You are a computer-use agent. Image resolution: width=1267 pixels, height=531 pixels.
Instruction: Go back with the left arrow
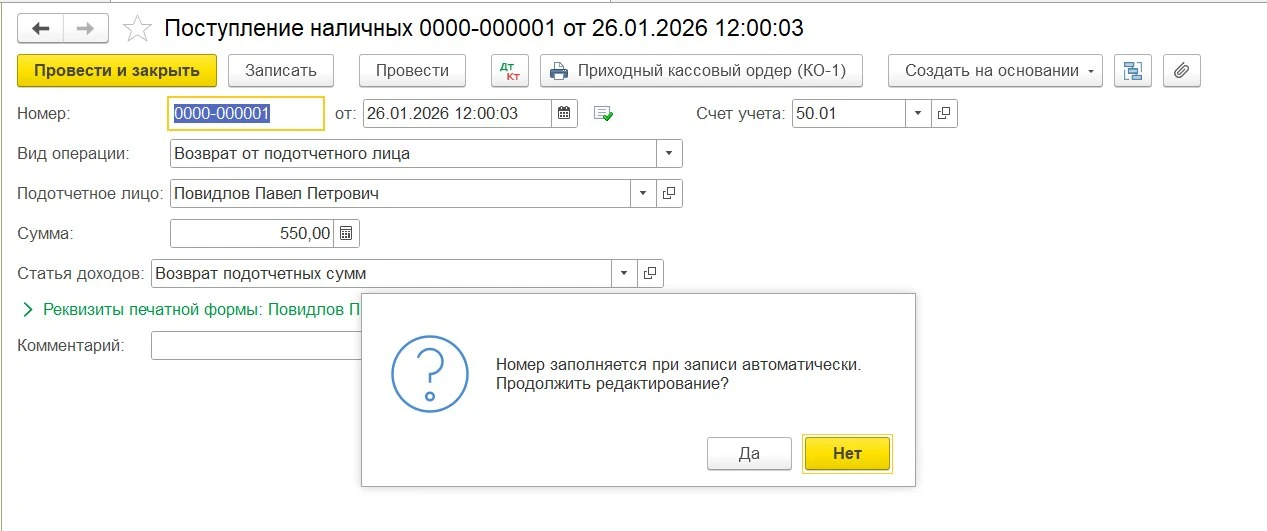tap(41, 28)
